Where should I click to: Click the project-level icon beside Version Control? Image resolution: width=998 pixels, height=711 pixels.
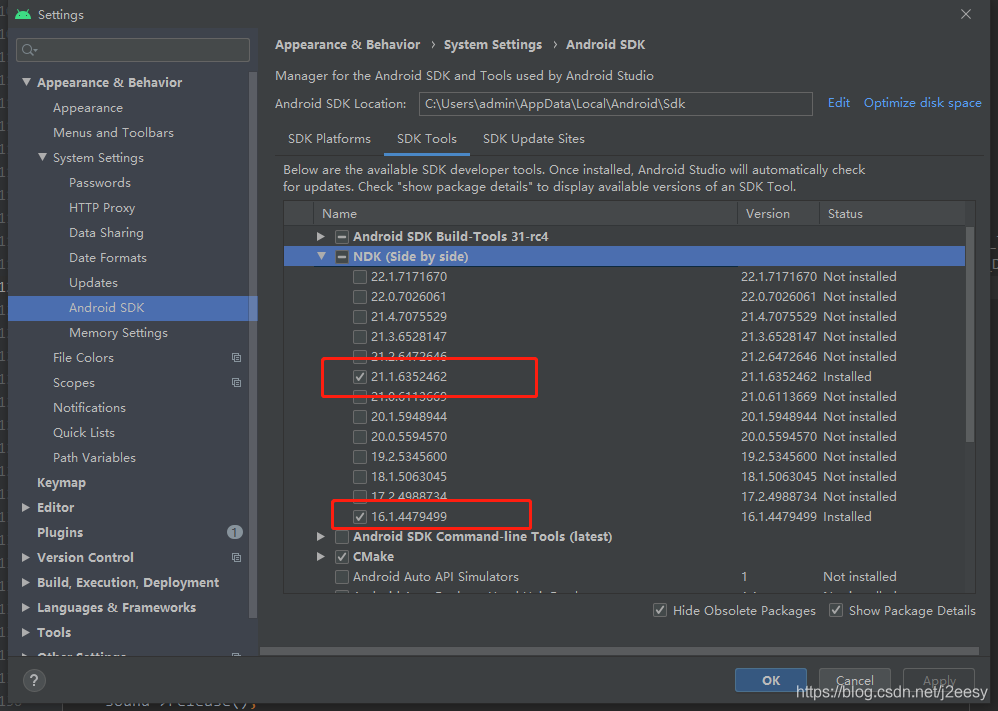[x=236, y=558]
